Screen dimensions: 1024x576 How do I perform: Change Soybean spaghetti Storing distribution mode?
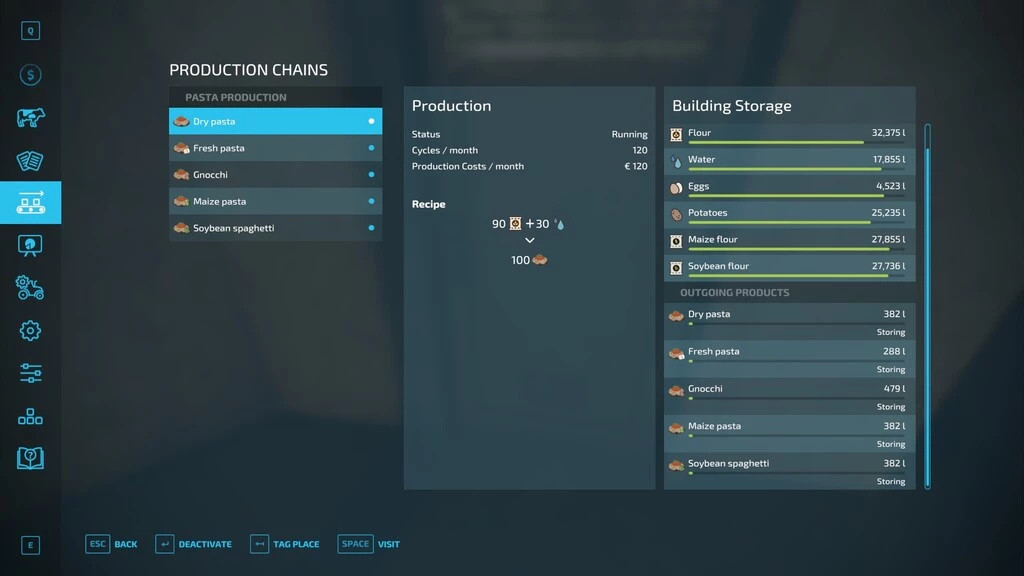pos(890,481)
